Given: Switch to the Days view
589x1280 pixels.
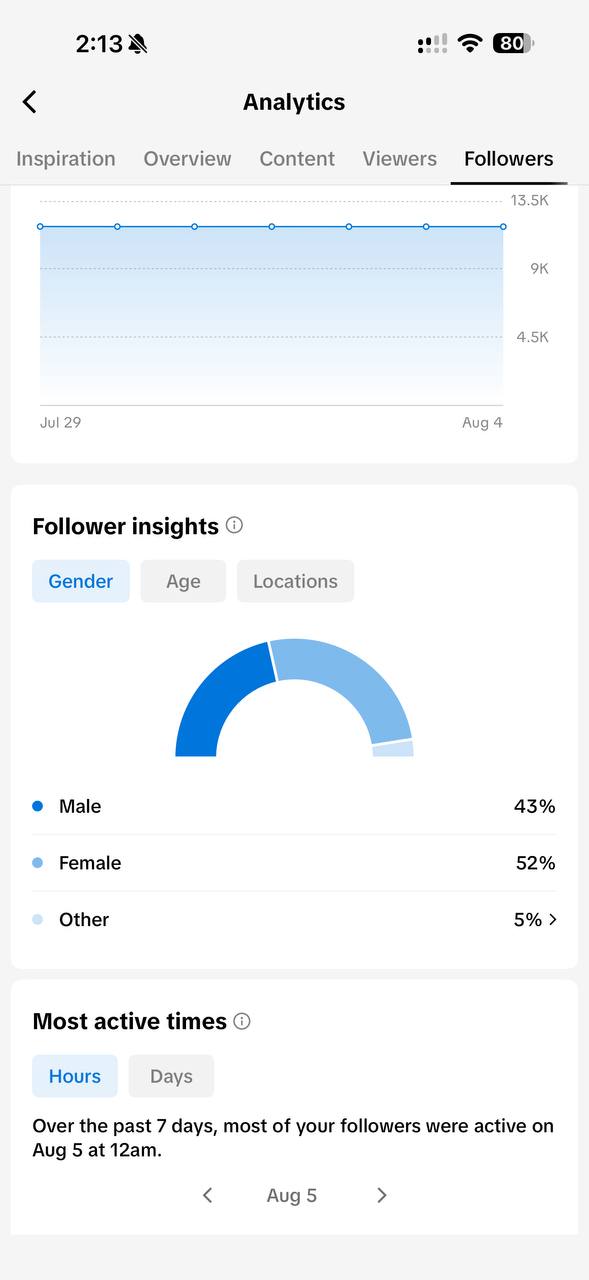Looking at the screenshot, I should tap(171, 1076).
